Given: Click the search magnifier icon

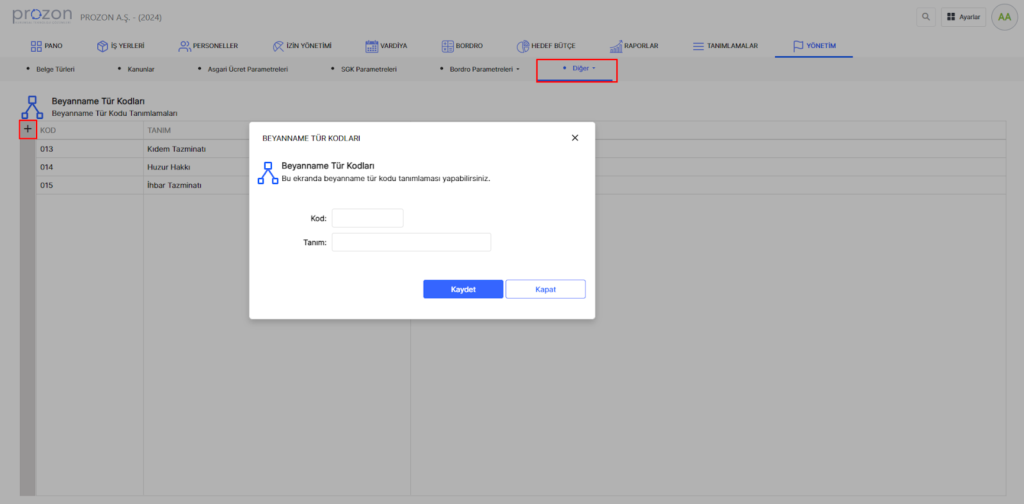Looking at the screenshot, I should tap(925, 17).
